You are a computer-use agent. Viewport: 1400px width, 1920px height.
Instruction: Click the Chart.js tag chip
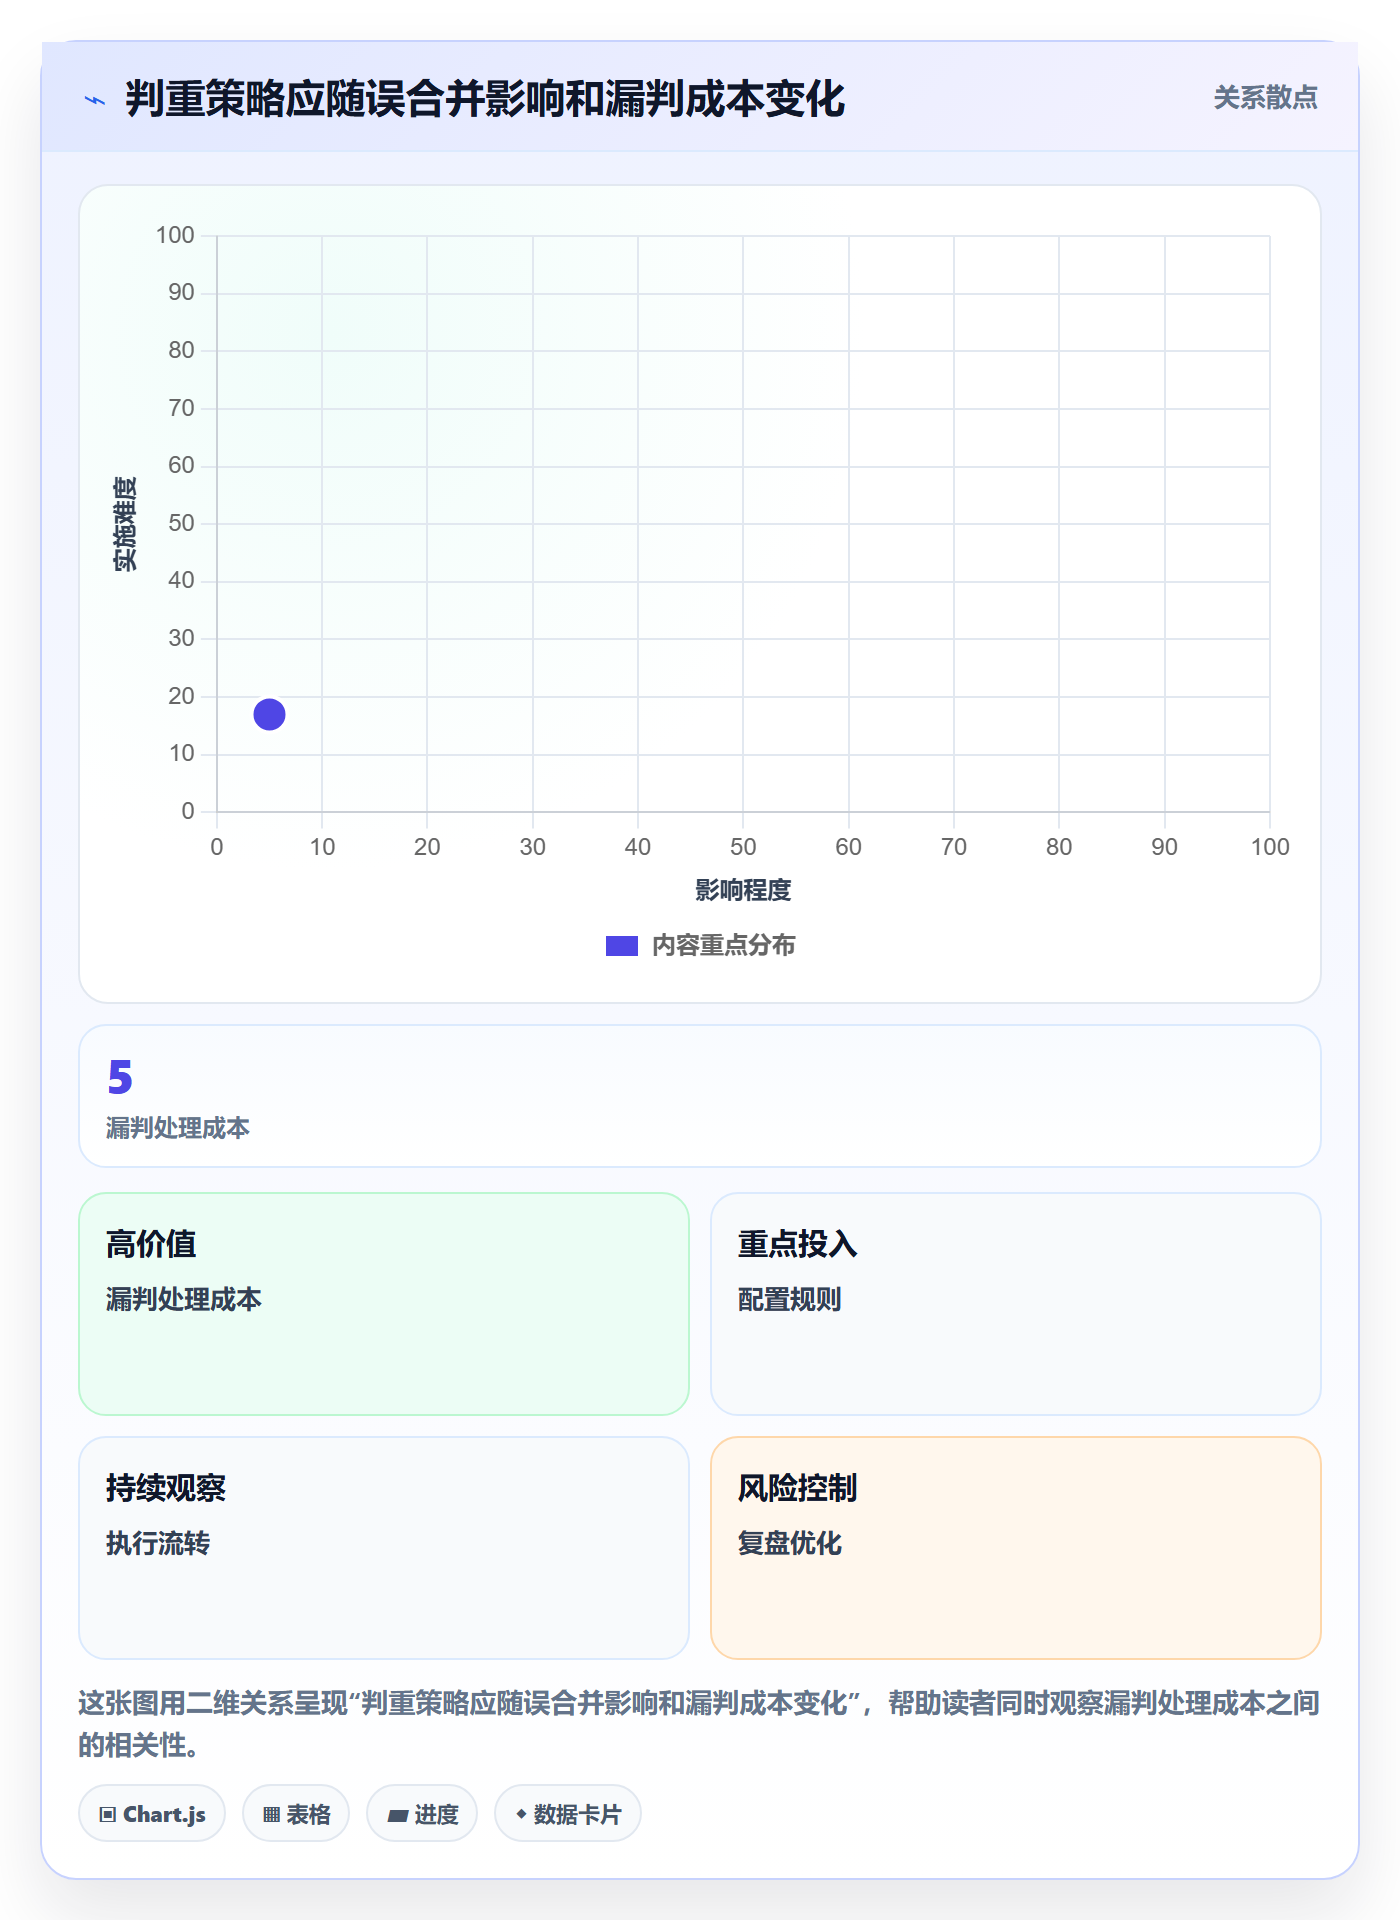pos(152,1813)
